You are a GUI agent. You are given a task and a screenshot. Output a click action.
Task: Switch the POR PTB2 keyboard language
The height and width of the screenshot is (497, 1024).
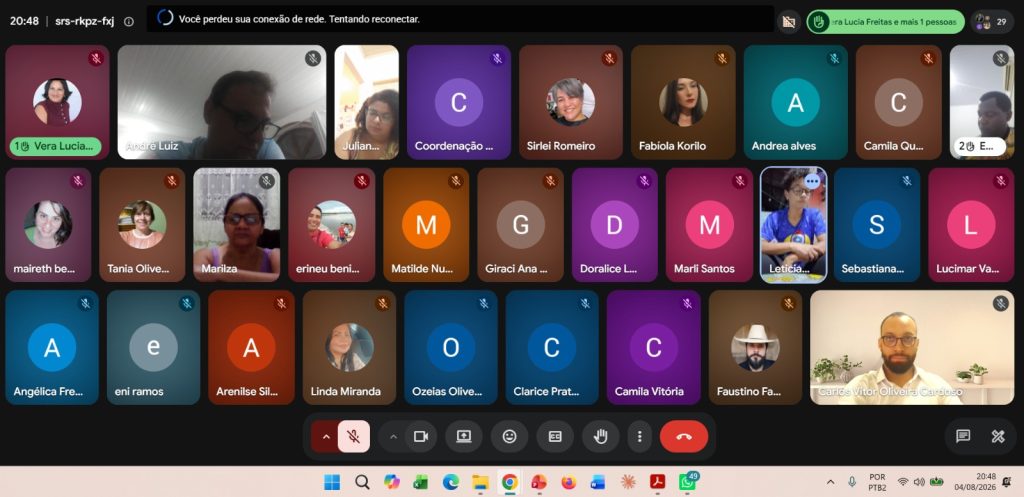click(877, 482)
